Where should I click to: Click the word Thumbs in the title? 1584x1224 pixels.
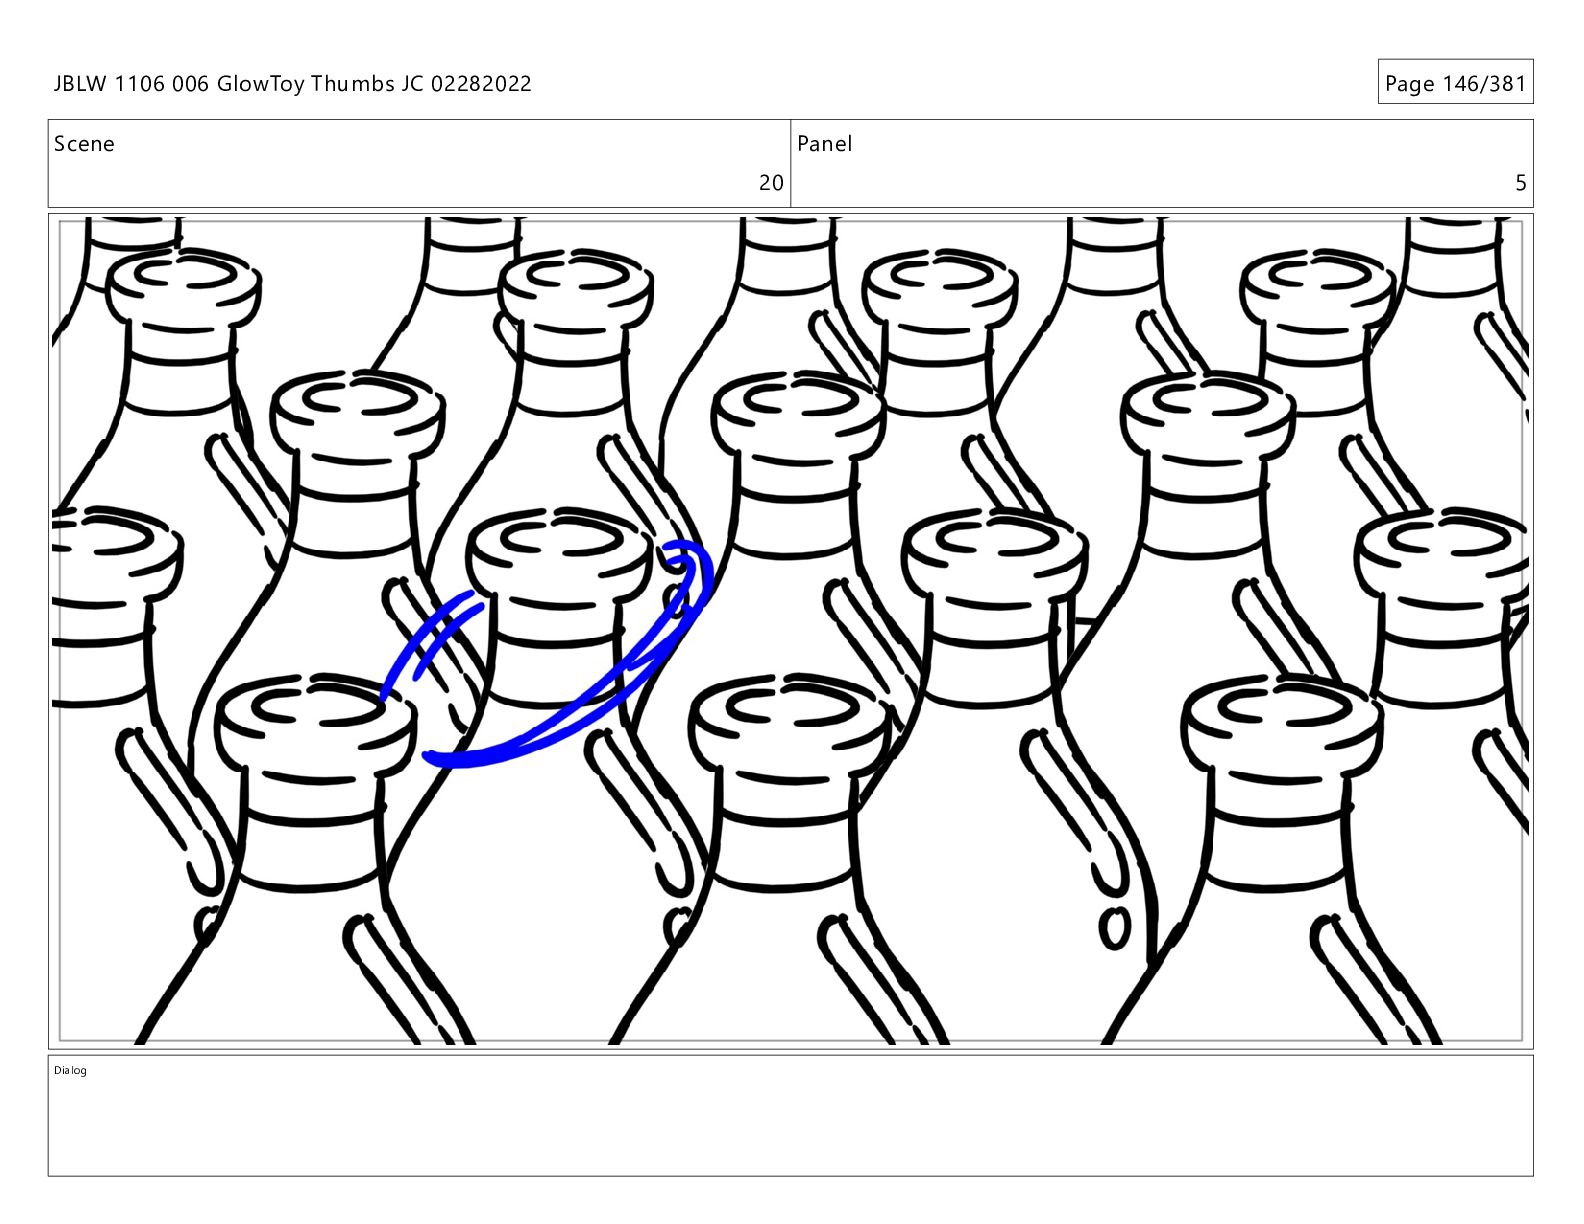[x=353, y=84]
